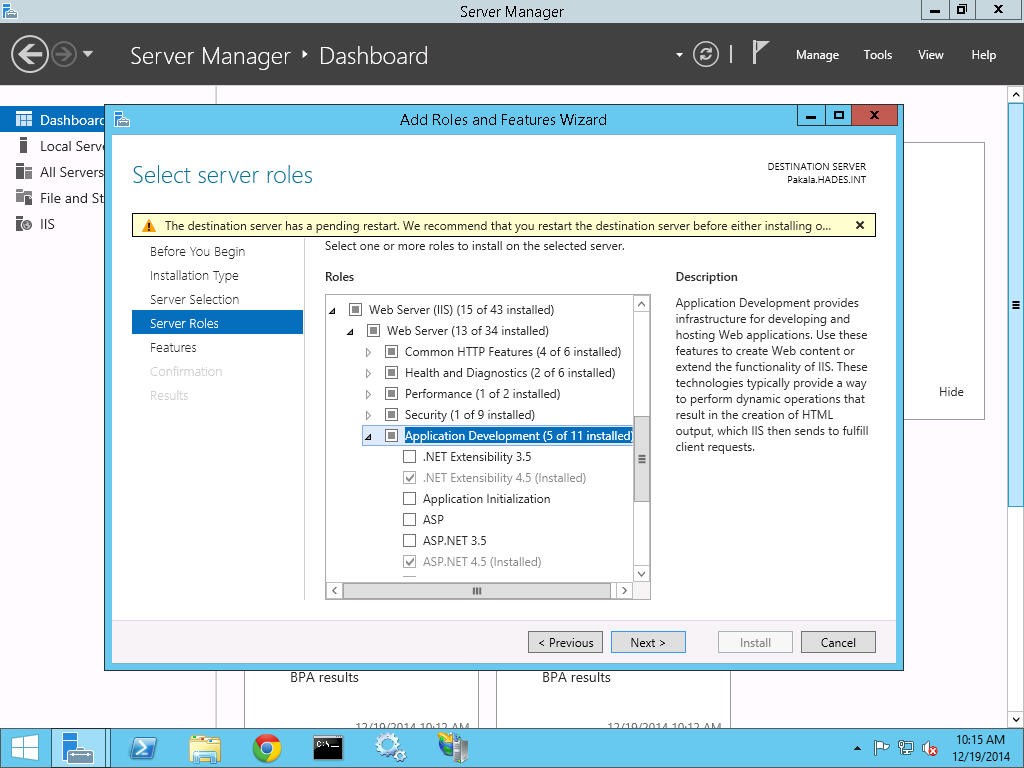Expand Health and Diagnostics node
This screenshot has height=768, width=1024.
pos(368,374)
